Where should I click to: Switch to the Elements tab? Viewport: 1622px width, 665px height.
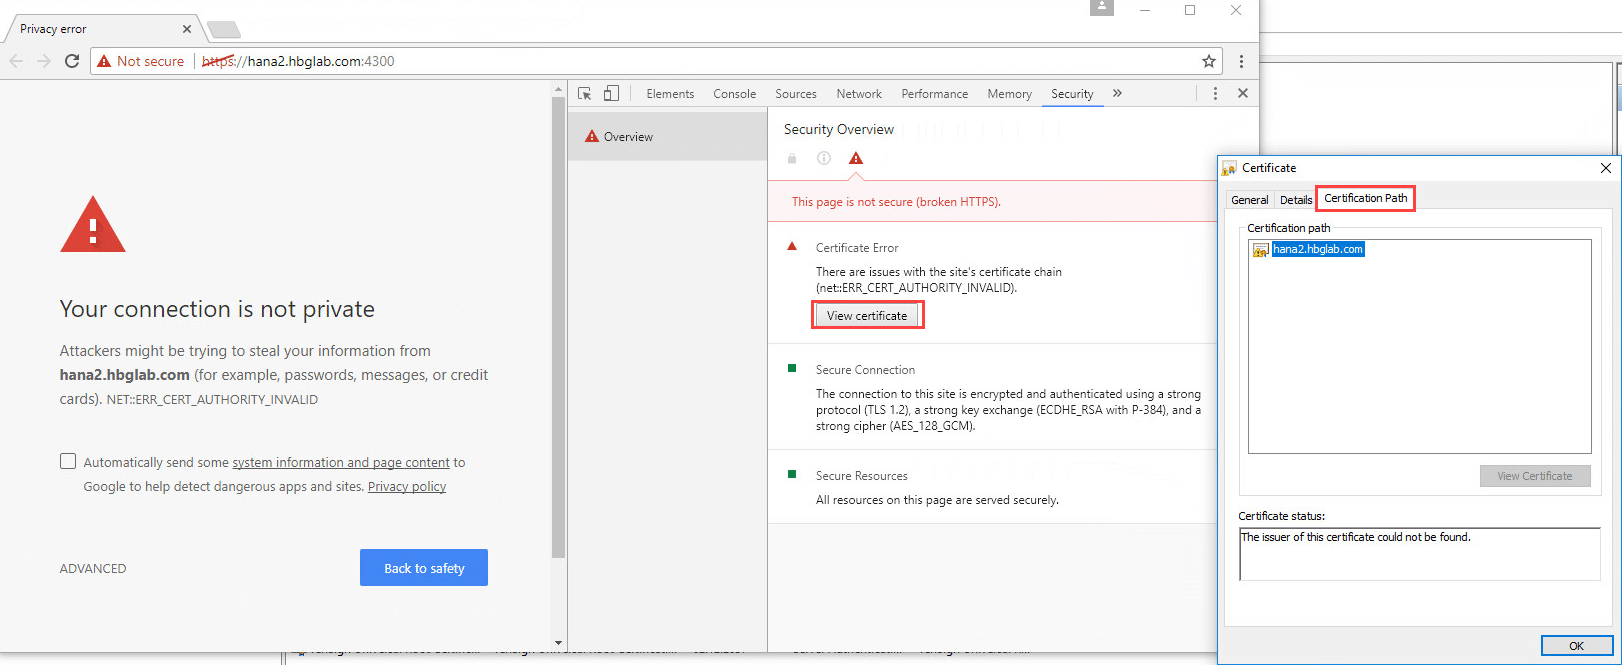[670, 94]
